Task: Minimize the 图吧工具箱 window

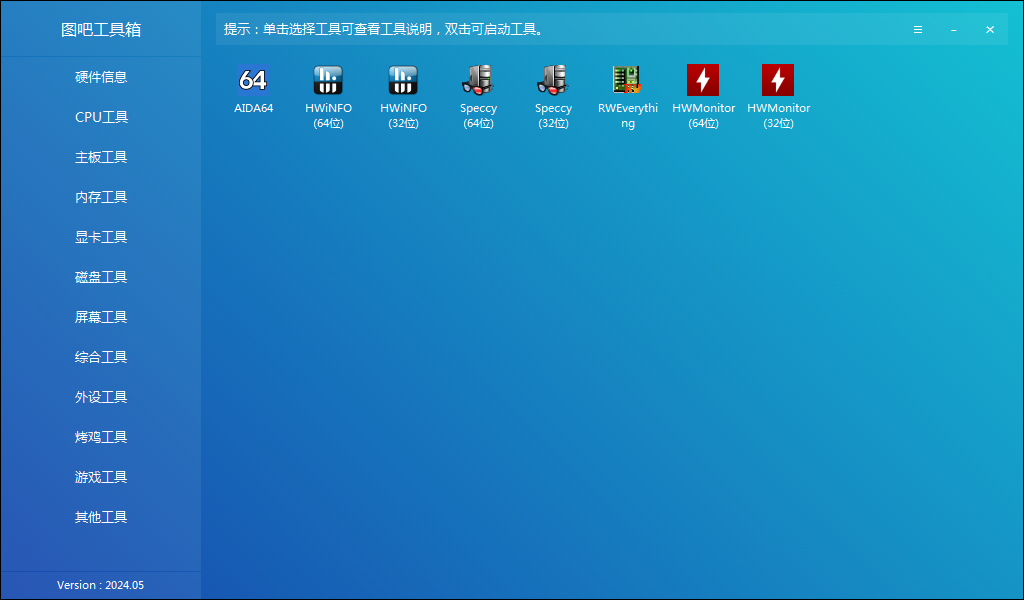Action: 954,29
